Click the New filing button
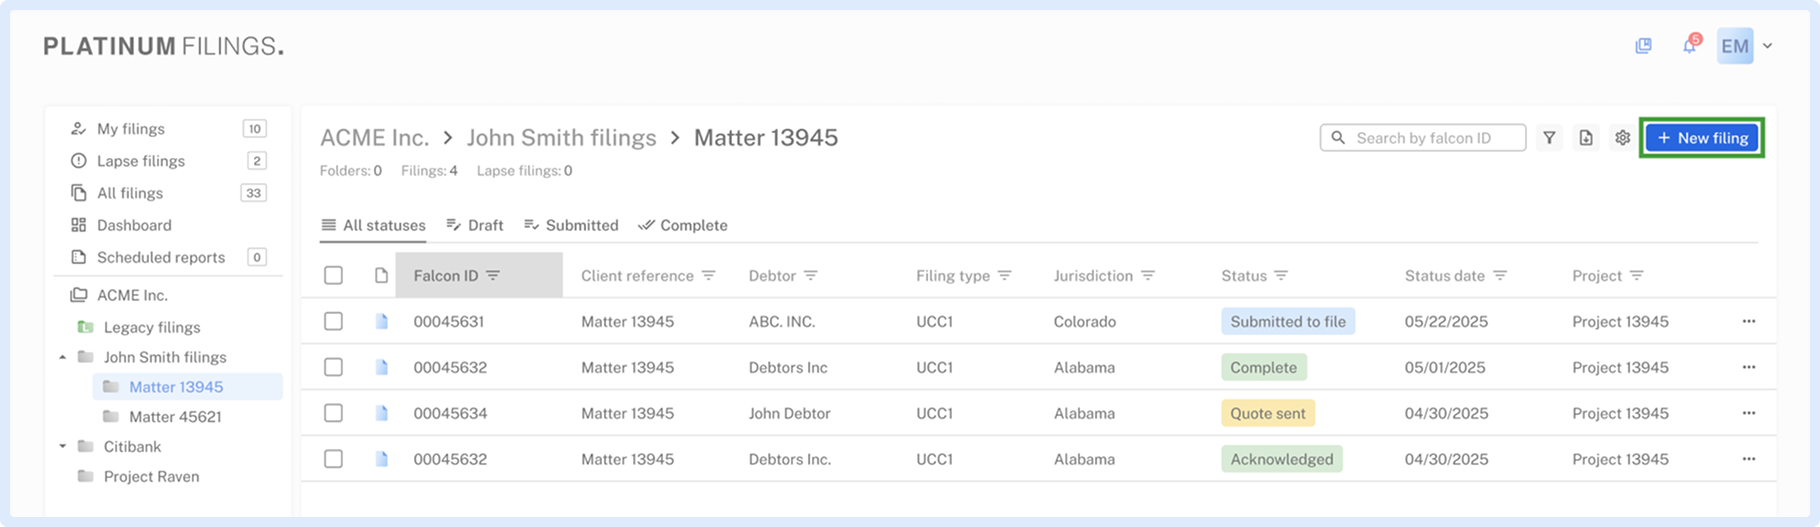 1702,138
